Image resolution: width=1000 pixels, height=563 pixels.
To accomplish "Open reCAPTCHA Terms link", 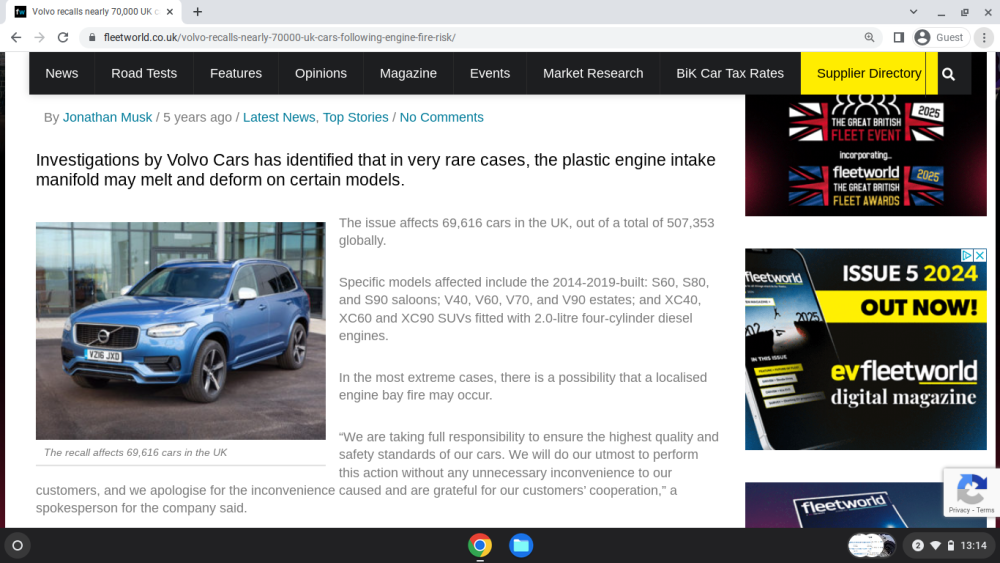I will [x=985, y=510].
